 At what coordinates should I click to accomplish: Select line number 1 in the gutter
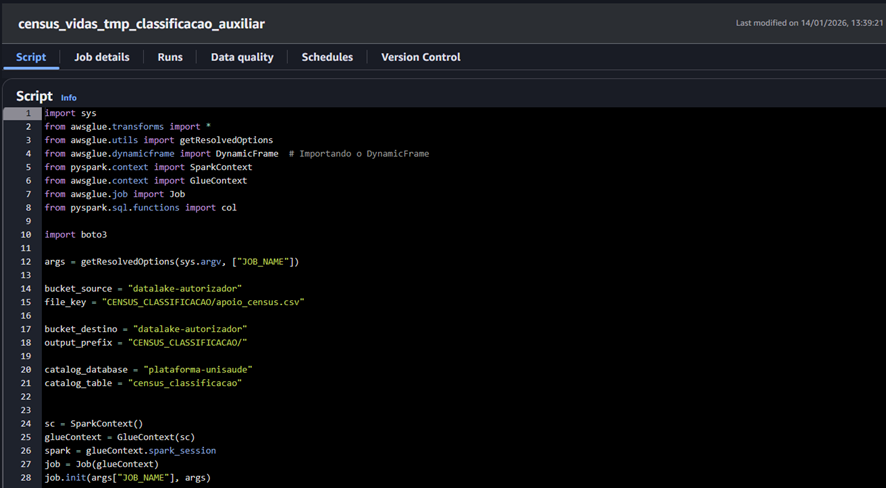(x=28, y=114)
